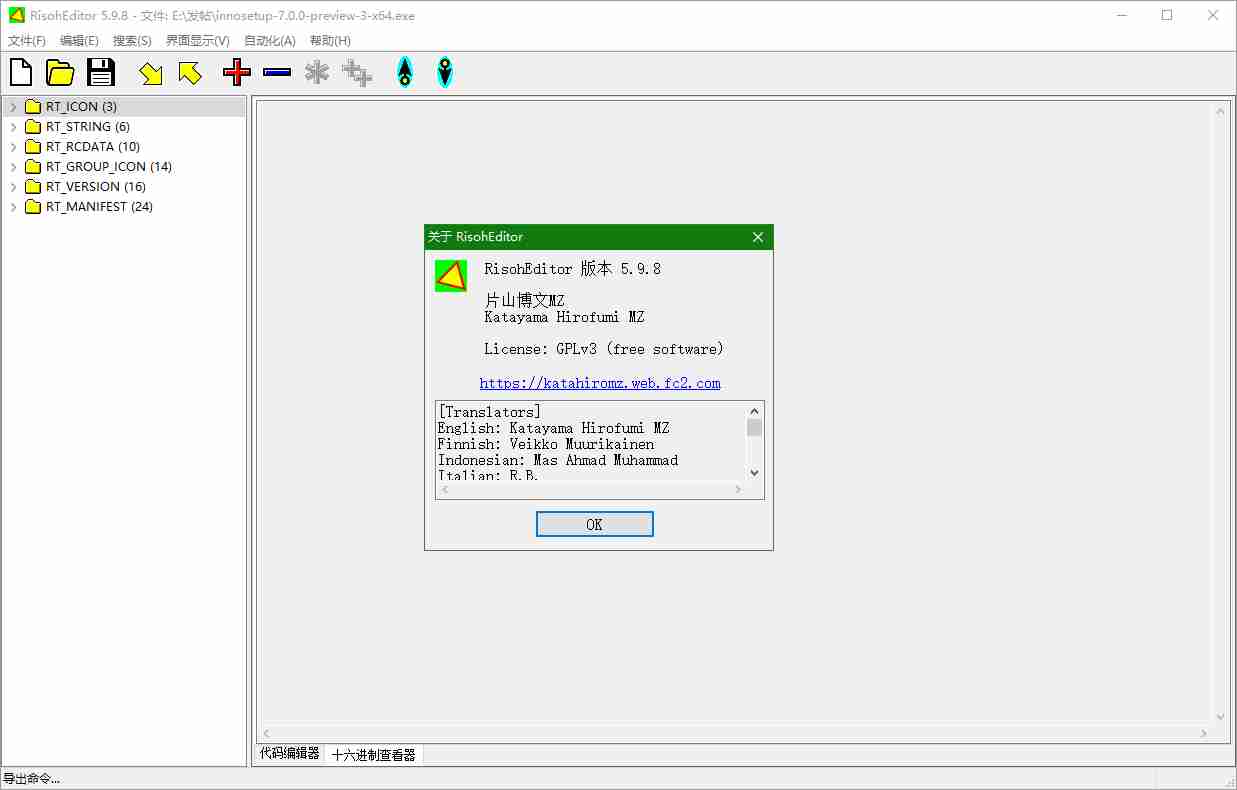Switch to the 代码编辑器 tab
The width and height of the screenshot is (1237, 790).
(x=290, y=754)
